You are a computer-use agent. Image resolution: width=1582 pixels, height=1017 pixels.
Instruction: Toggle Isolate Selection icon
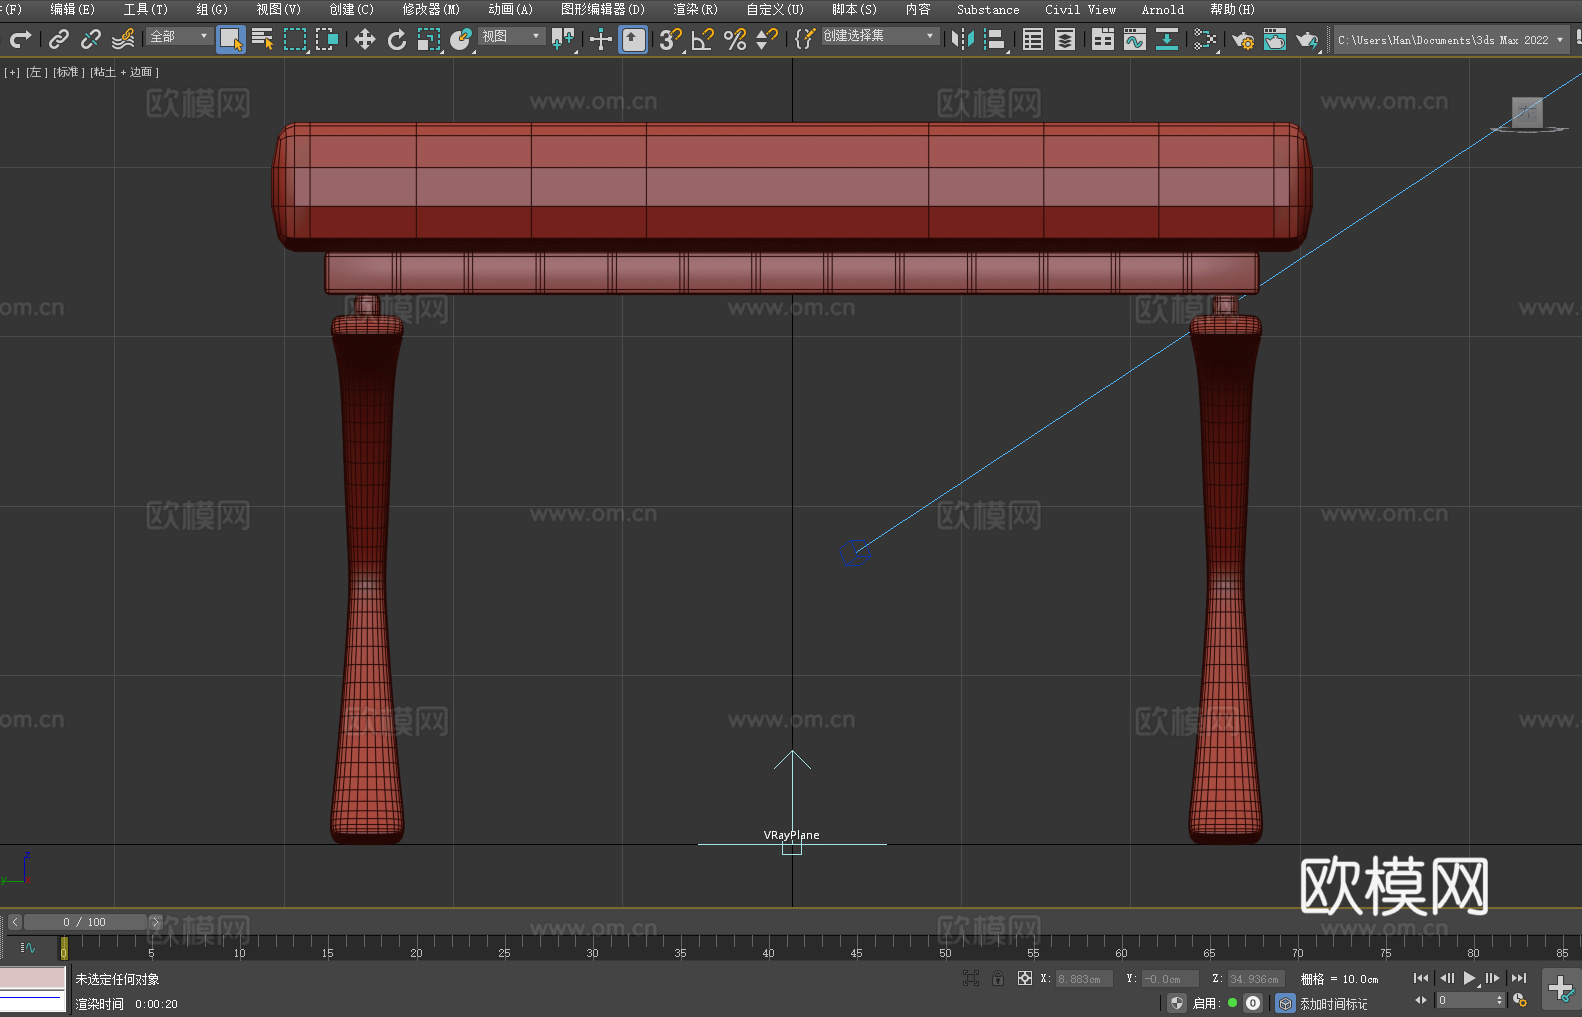point(970,978)
